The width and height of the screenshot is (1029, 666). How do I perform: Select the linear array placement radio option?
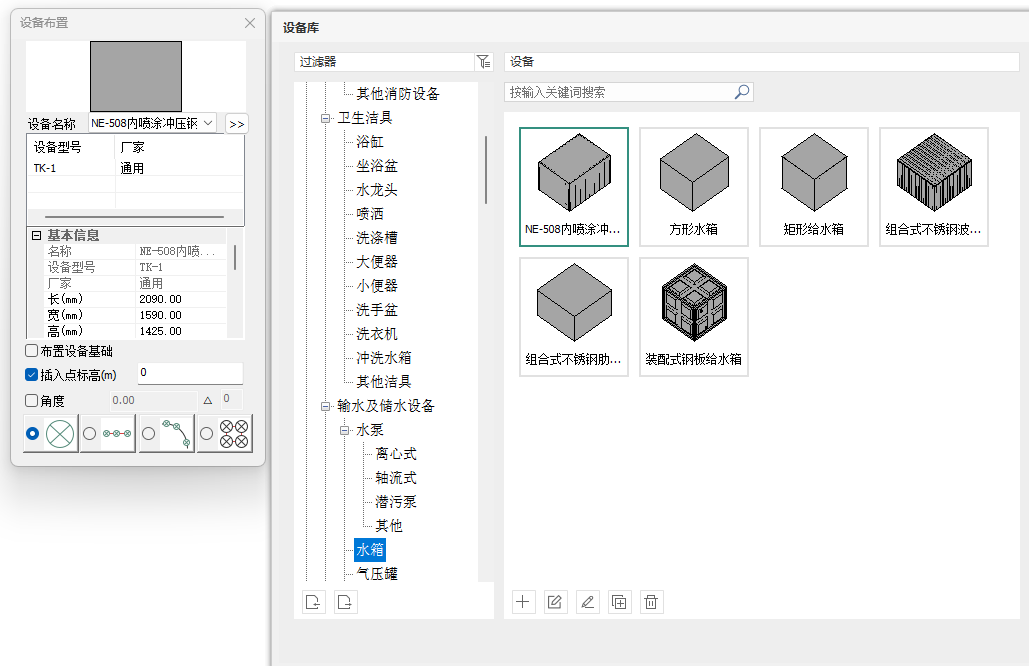coord(90,433)
